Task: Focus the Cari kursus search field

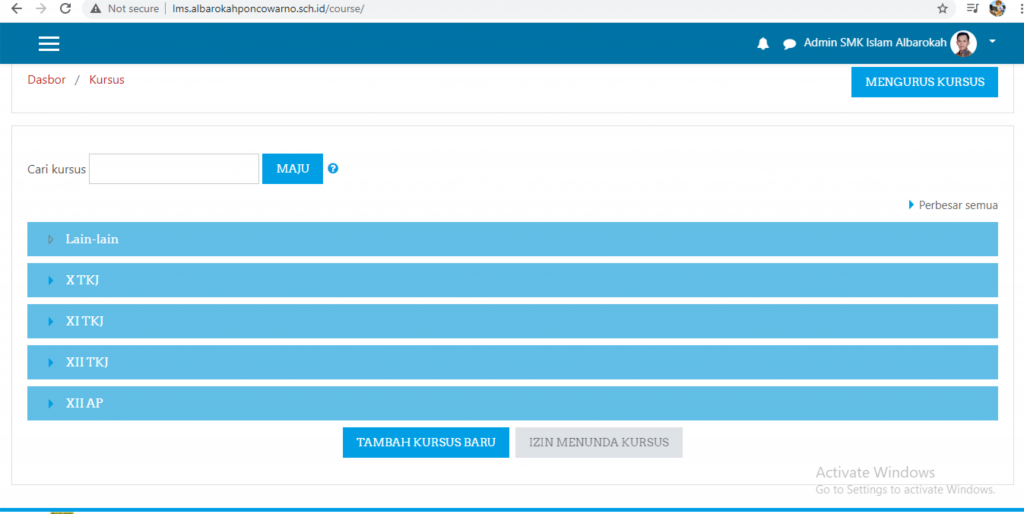Action: 174,169
